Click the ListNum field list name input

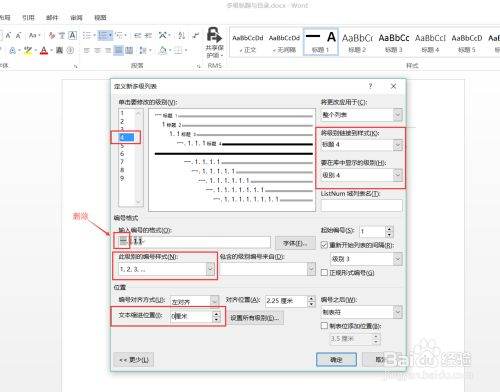click(x=361, y=205)
